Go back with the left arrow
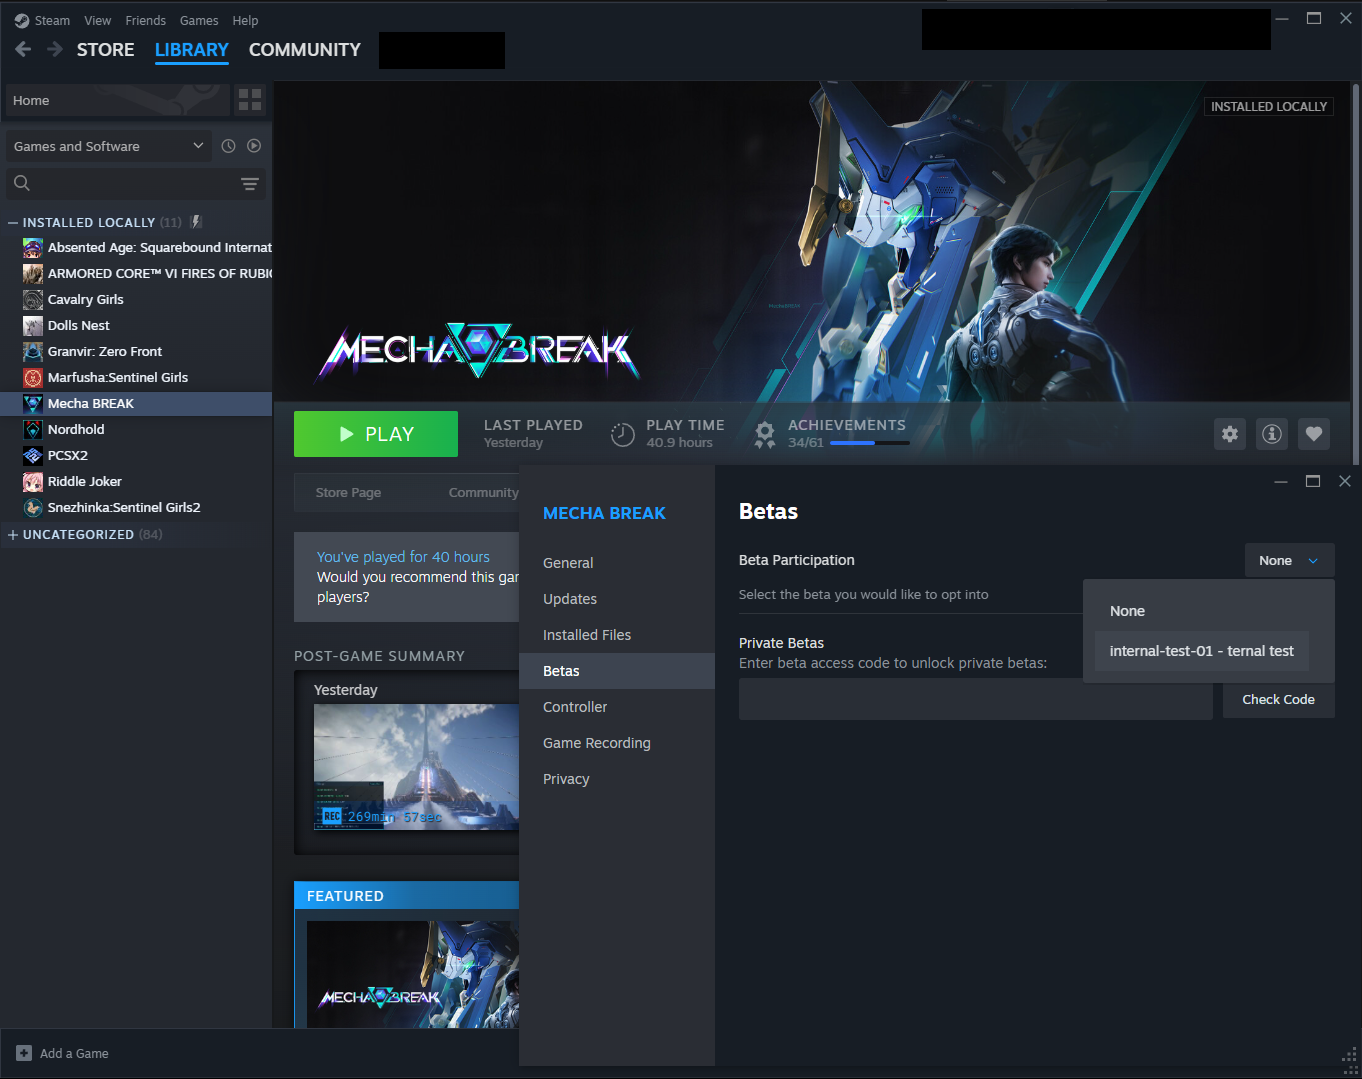 [24, 49]
